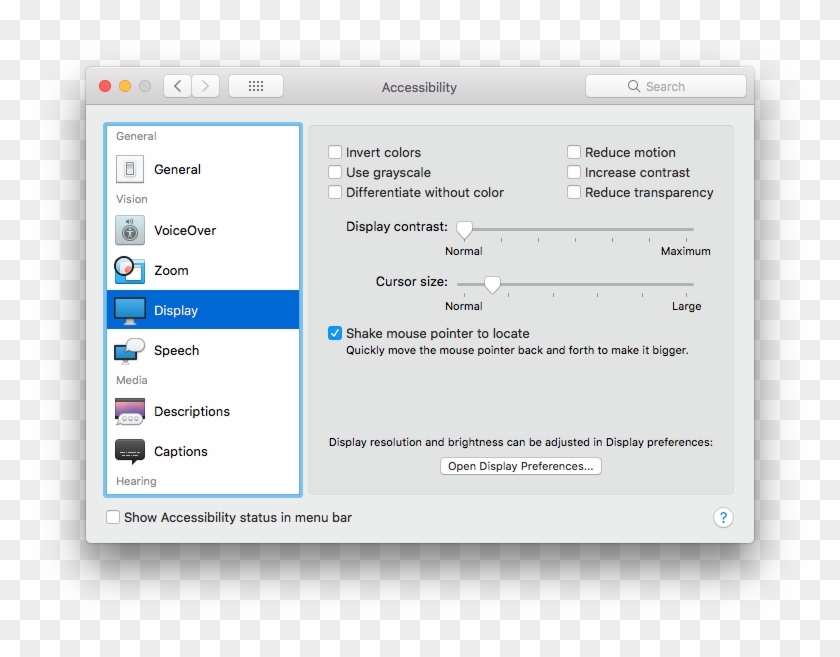Viewport: 840px width, 657px height.
Task: Navigate back using the back arrow
Action: [176, 85]
